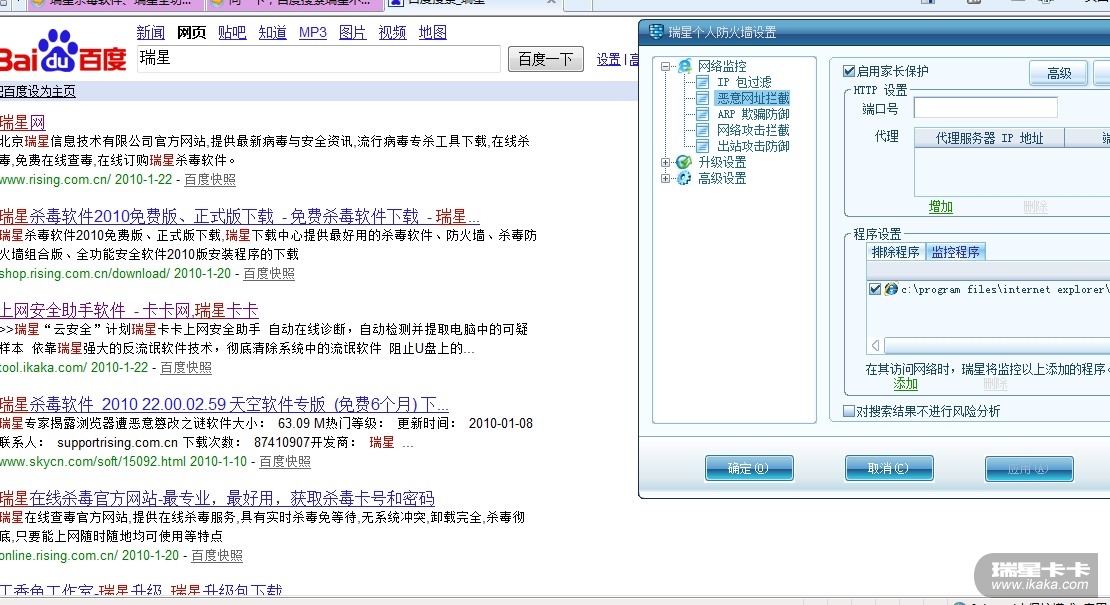Select ARP 欺骗防御 tree item

pyautogui.click(x=753, y=114)
